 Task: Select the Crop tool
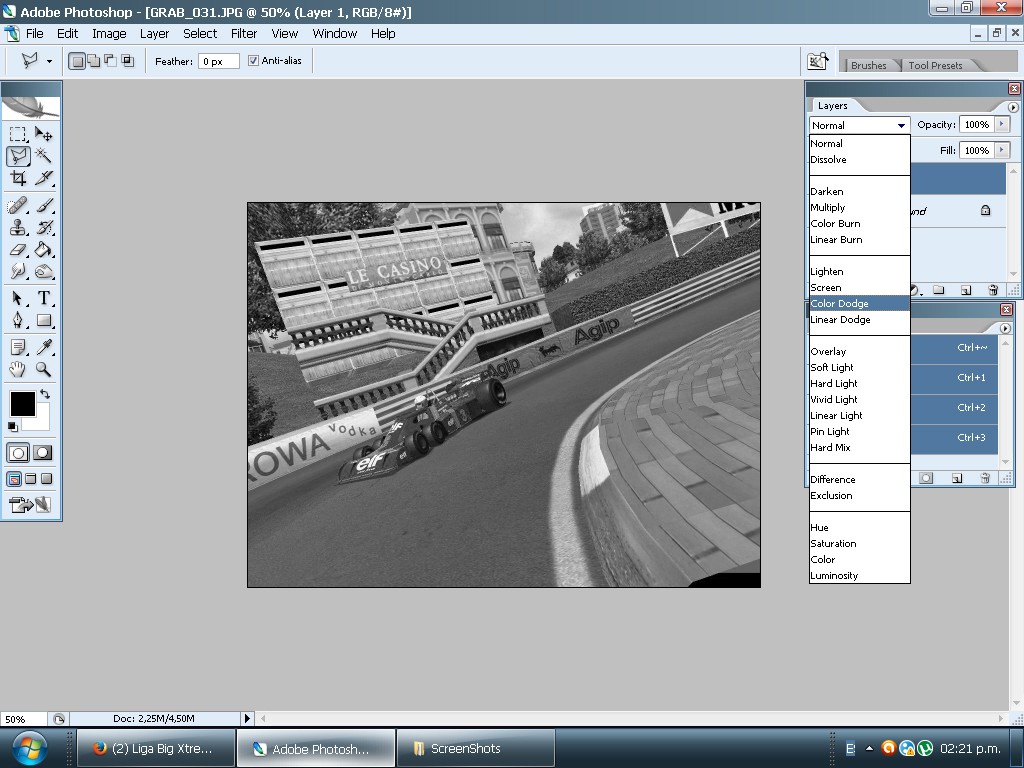pos(18,178)
